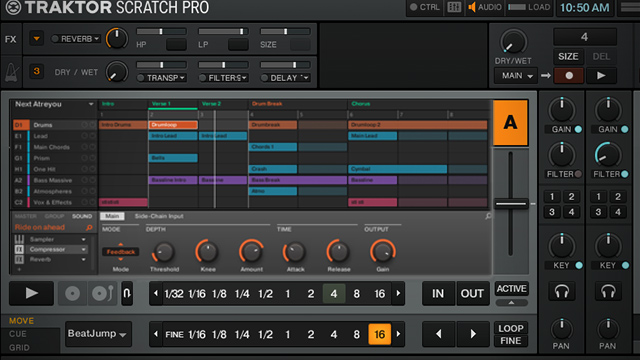Image resolution: width=640 pixels, height=360 pixels.
Task: Click the Compressor FX icon
Action: 19,249
